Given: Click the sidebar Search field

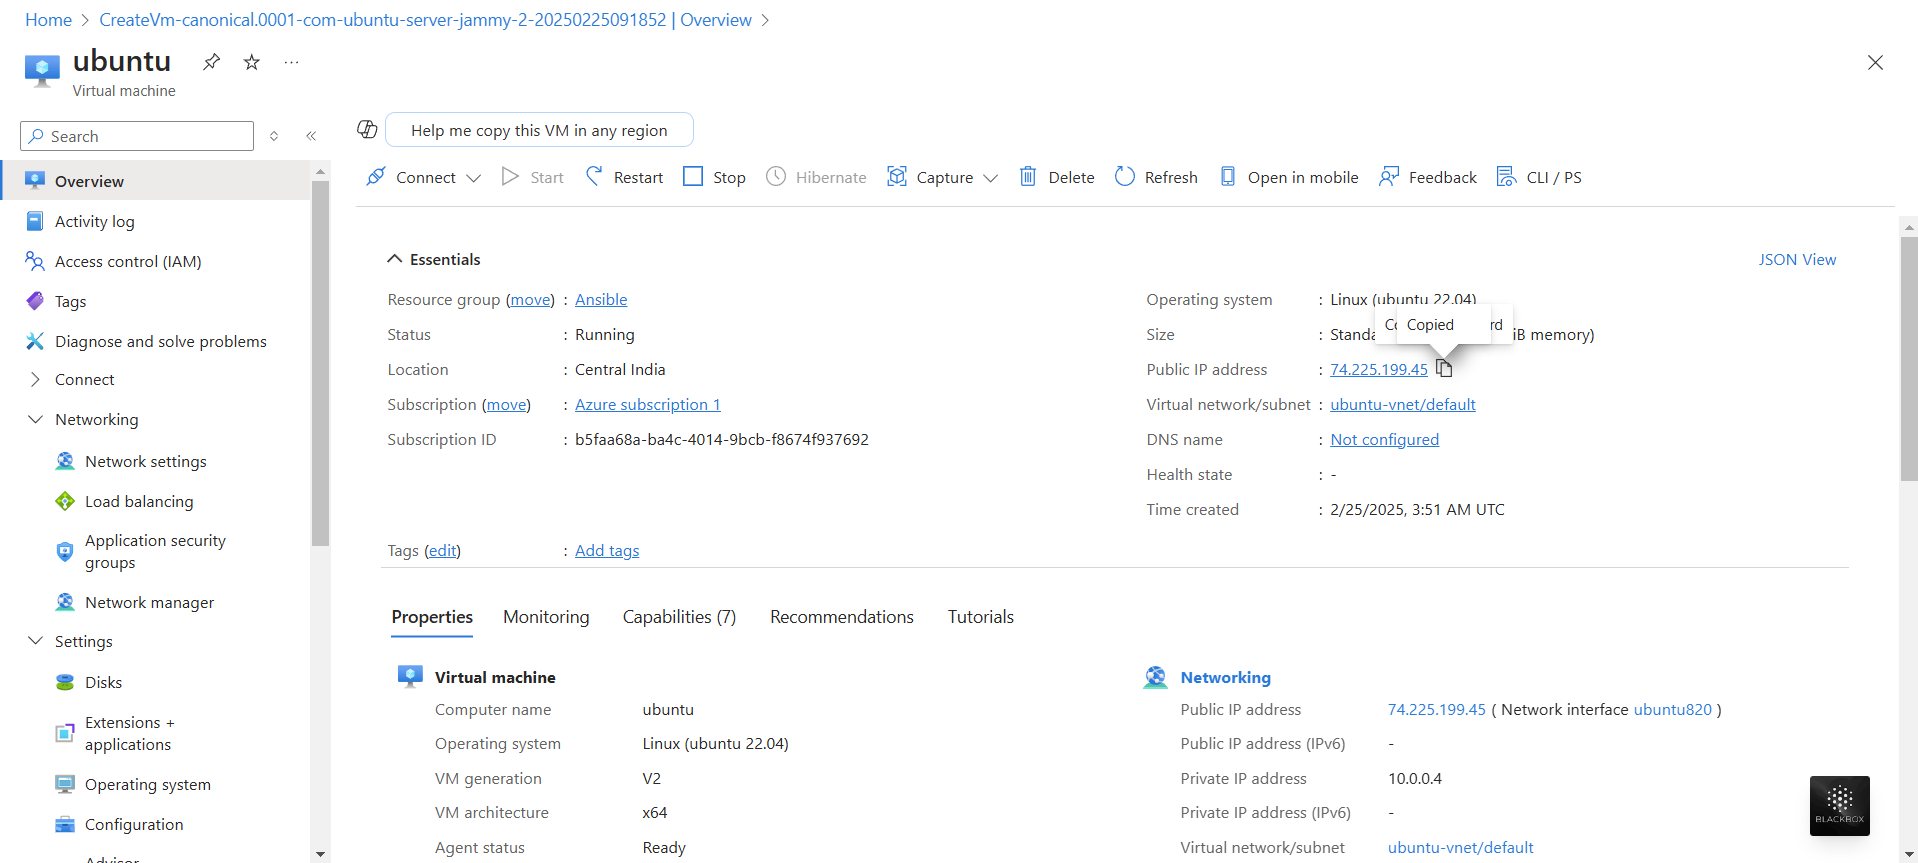Looking at the screenshot, I should pos(137,136).
